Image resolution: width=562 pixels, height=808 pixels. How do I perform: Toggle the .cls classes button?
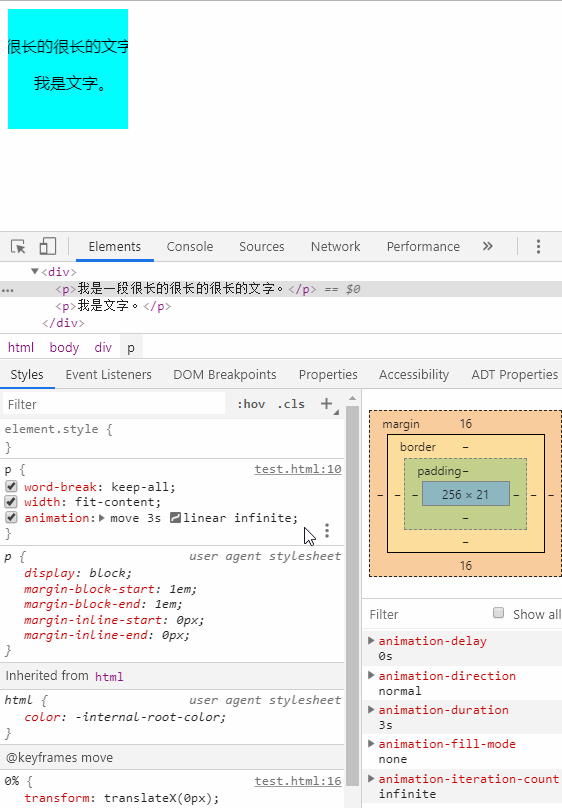point(291,404)
